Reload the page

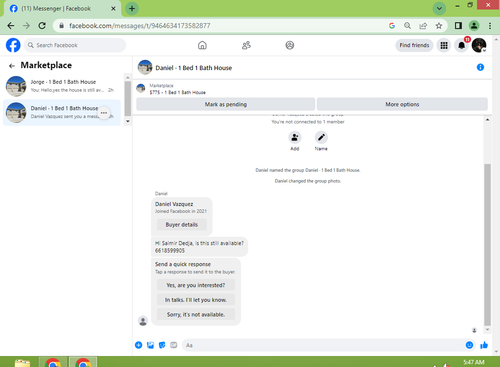coord(42,26)
